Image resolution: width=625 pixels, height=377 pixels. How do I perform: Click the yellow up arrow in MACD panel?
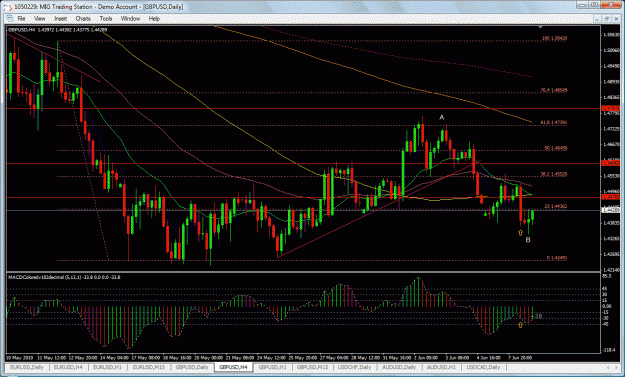click(x=520, y=325)
